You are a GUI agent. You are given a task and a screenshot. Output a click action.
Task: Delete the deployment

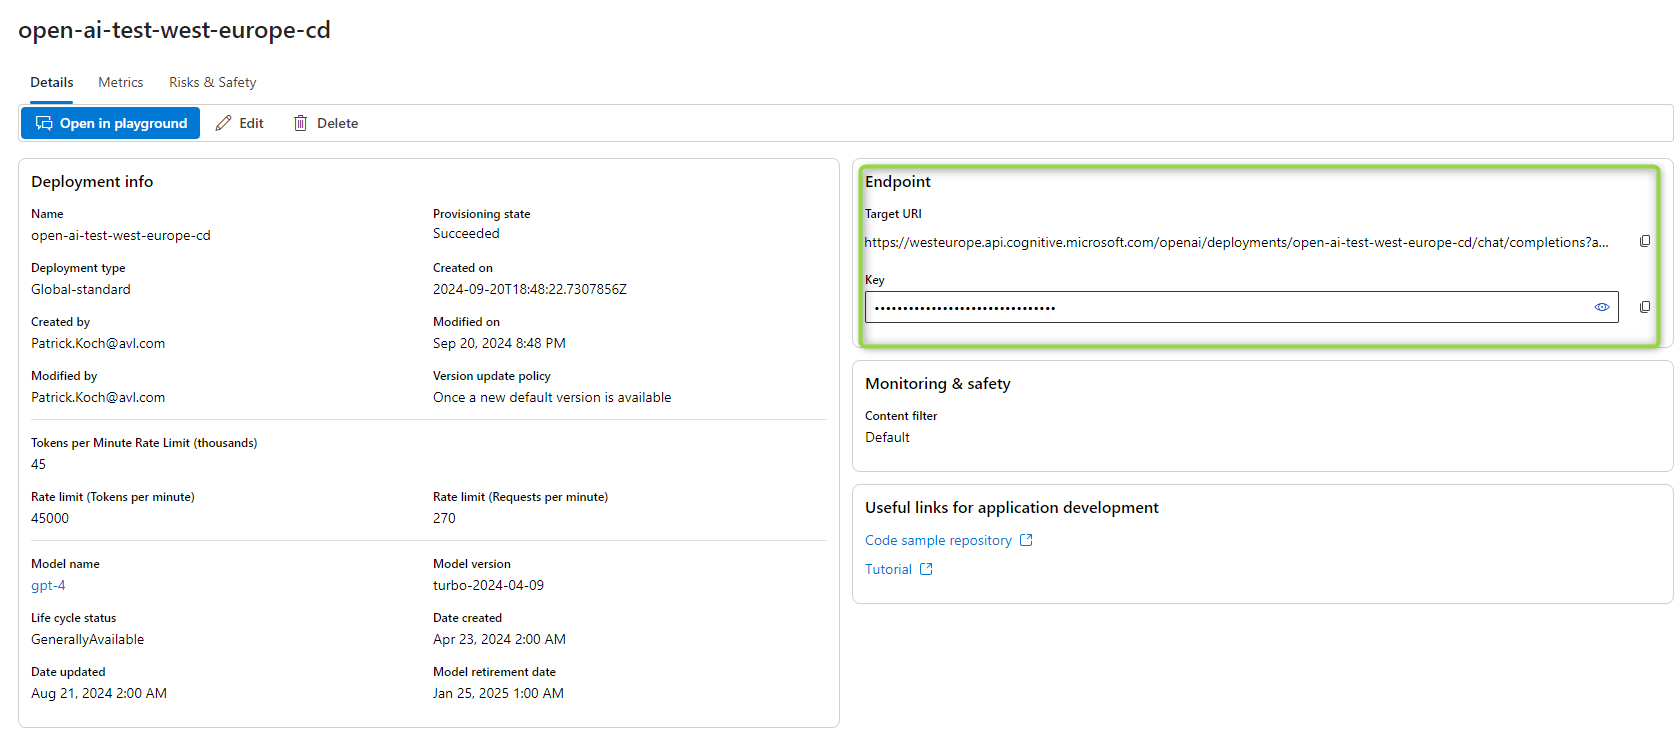[x=326, y=123]
